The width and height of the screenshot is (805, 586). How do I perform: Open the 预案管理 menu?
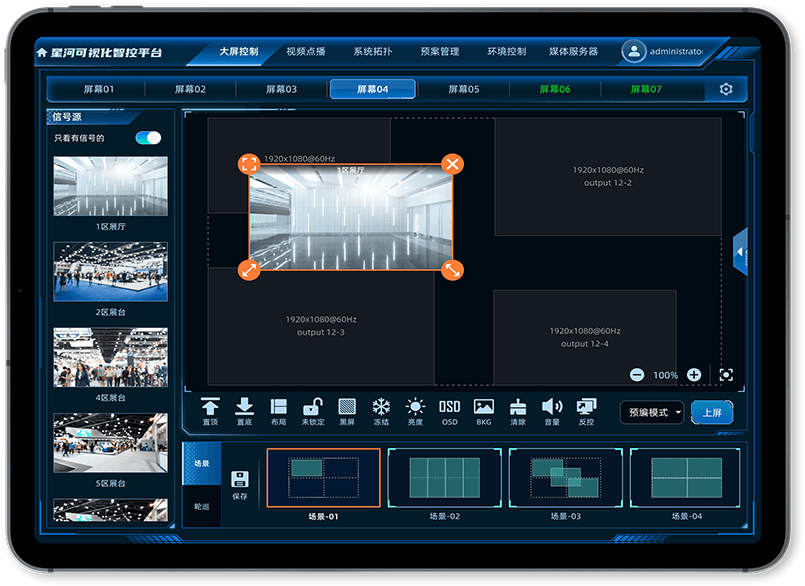(440, 51)
